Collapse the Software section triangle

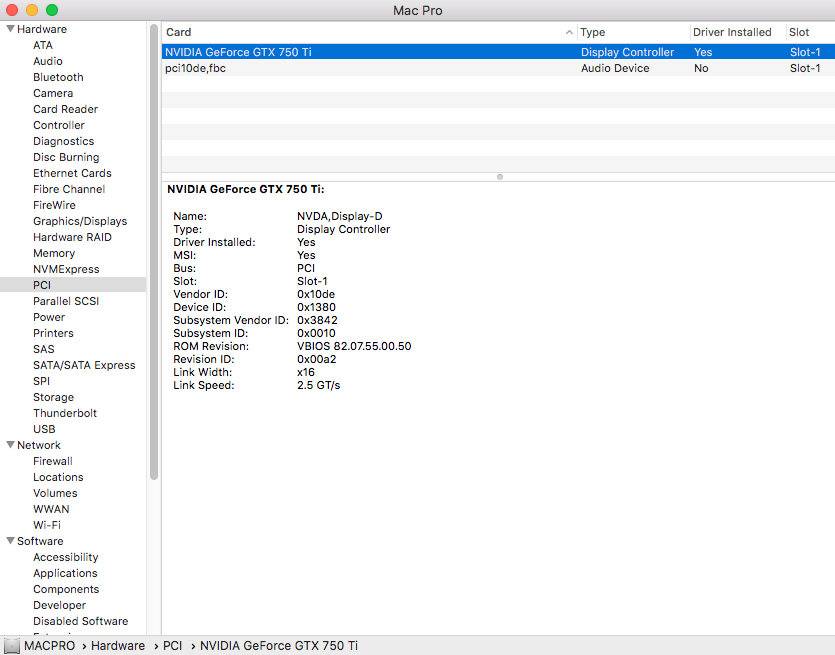click(10, 541)
